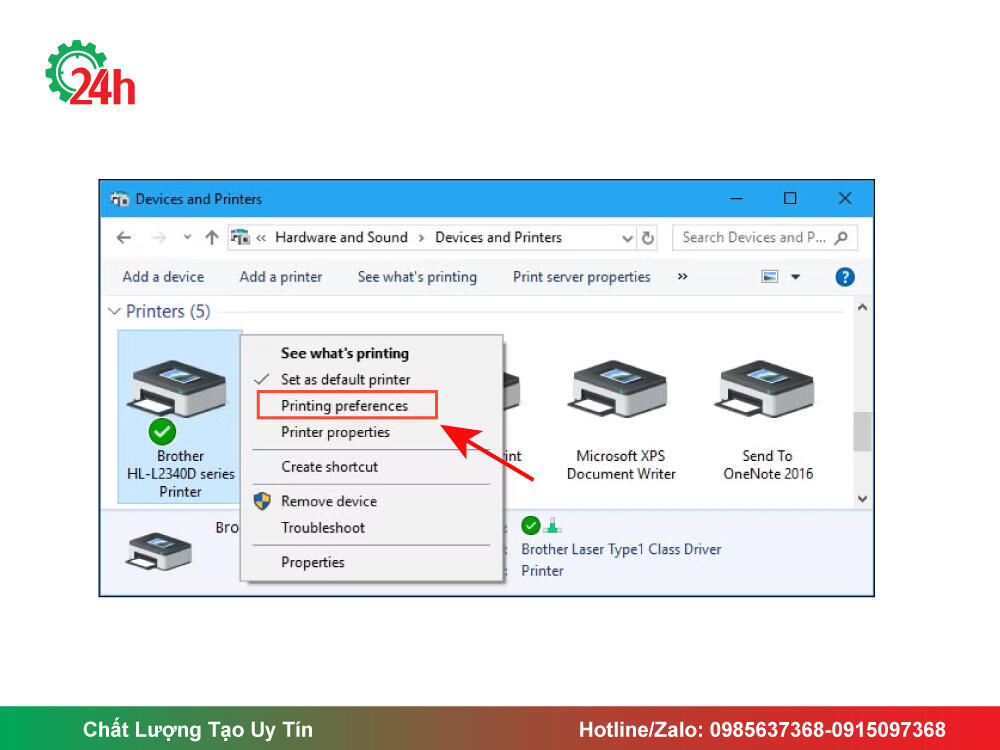The width and height of the screenshot is (1000, 750).
Task: Click the search magnifier icon
Action: pyautogui.click(x=841, y=238)
